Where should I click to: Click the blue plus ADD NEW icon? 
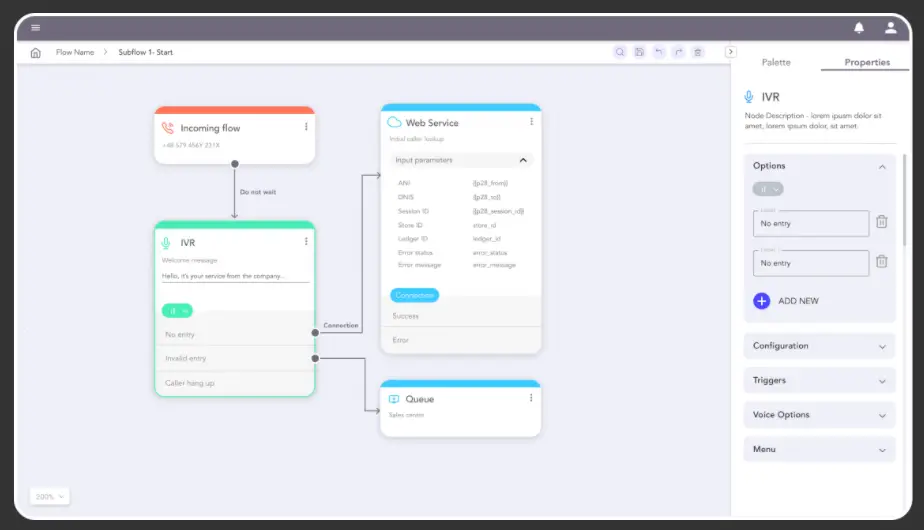click(x=761, y=301)
